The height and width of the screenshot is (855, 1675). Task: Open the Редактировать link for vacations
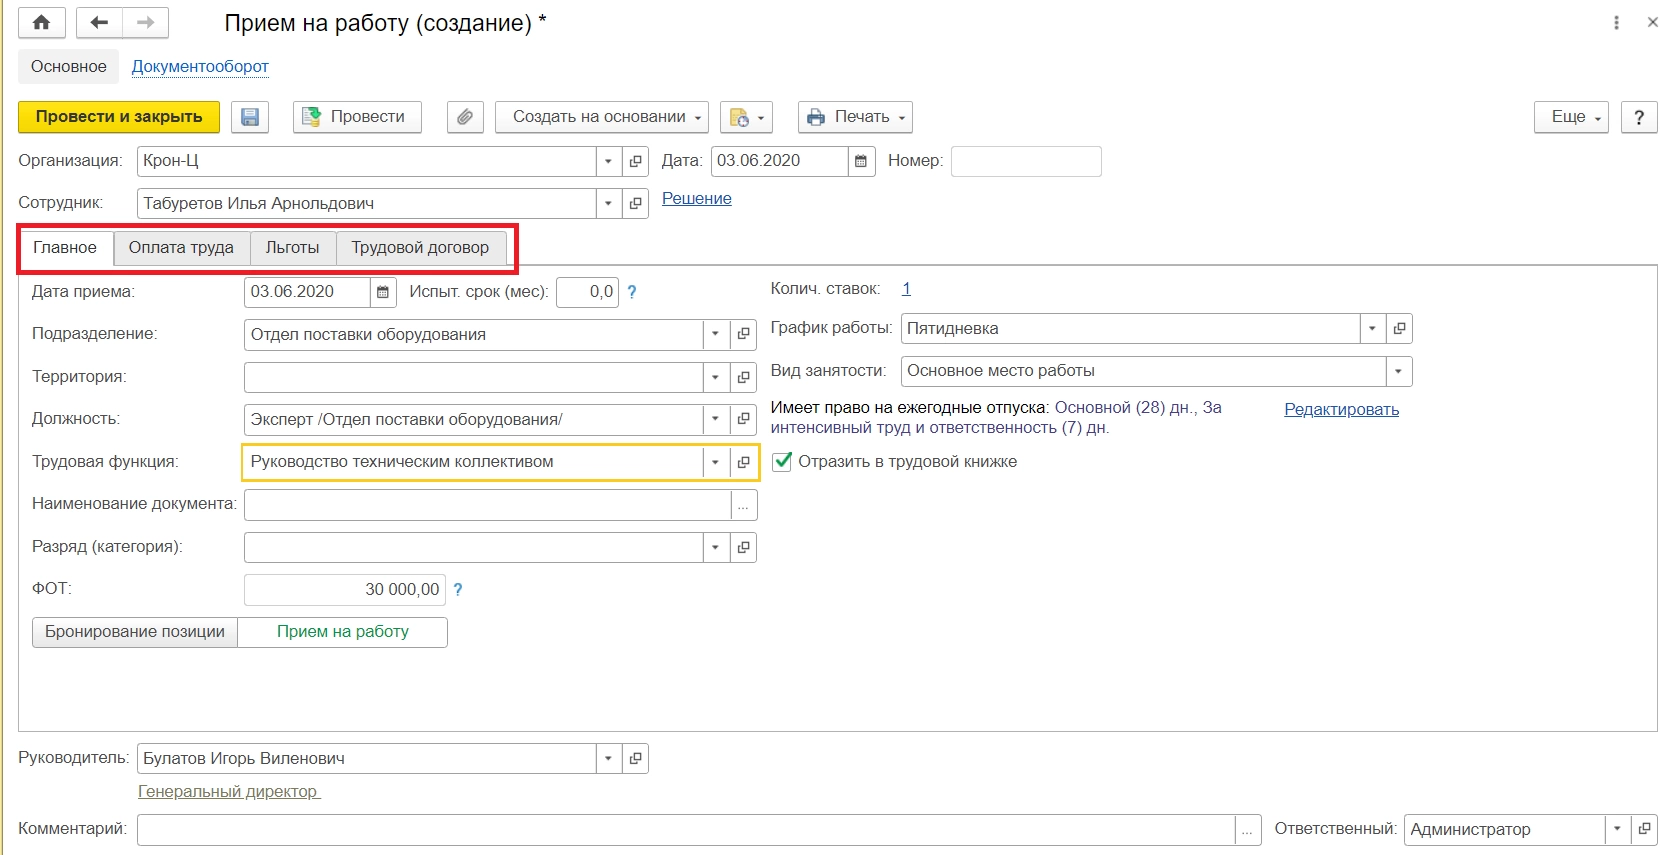click(1341, 410)
